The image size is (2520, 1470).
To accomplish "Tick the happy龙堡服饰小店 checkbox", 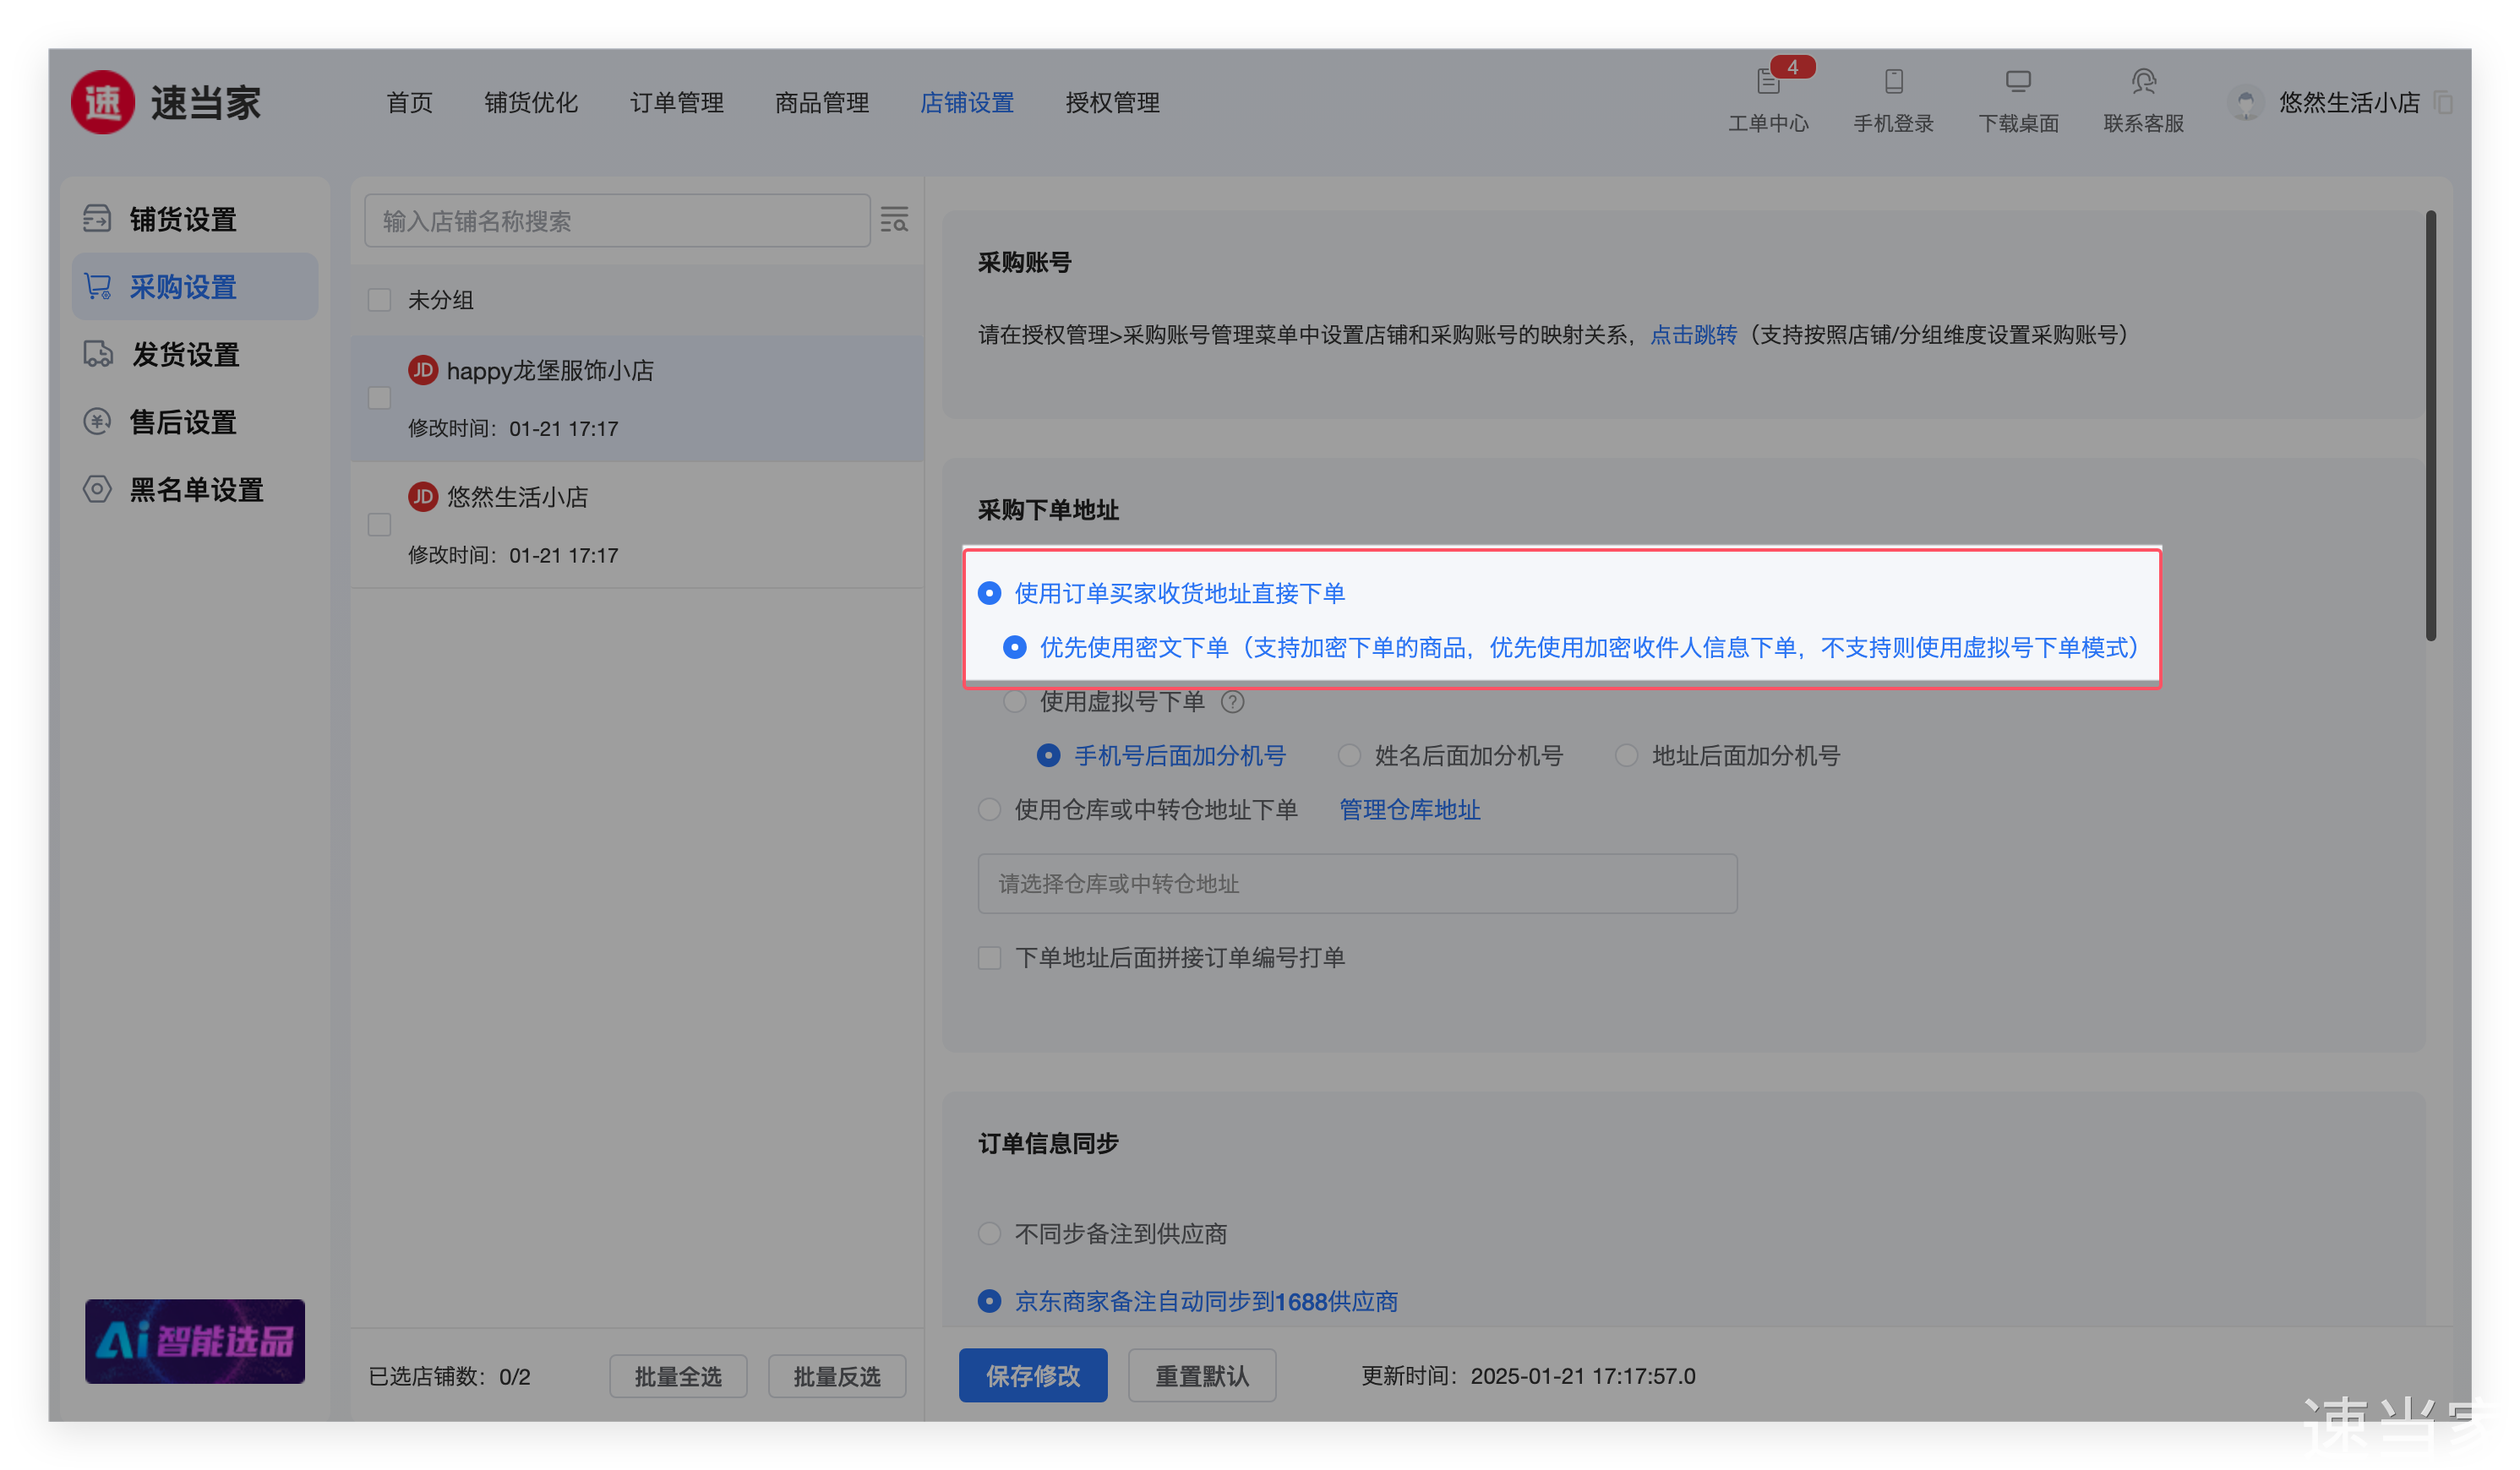I will 379,398.
